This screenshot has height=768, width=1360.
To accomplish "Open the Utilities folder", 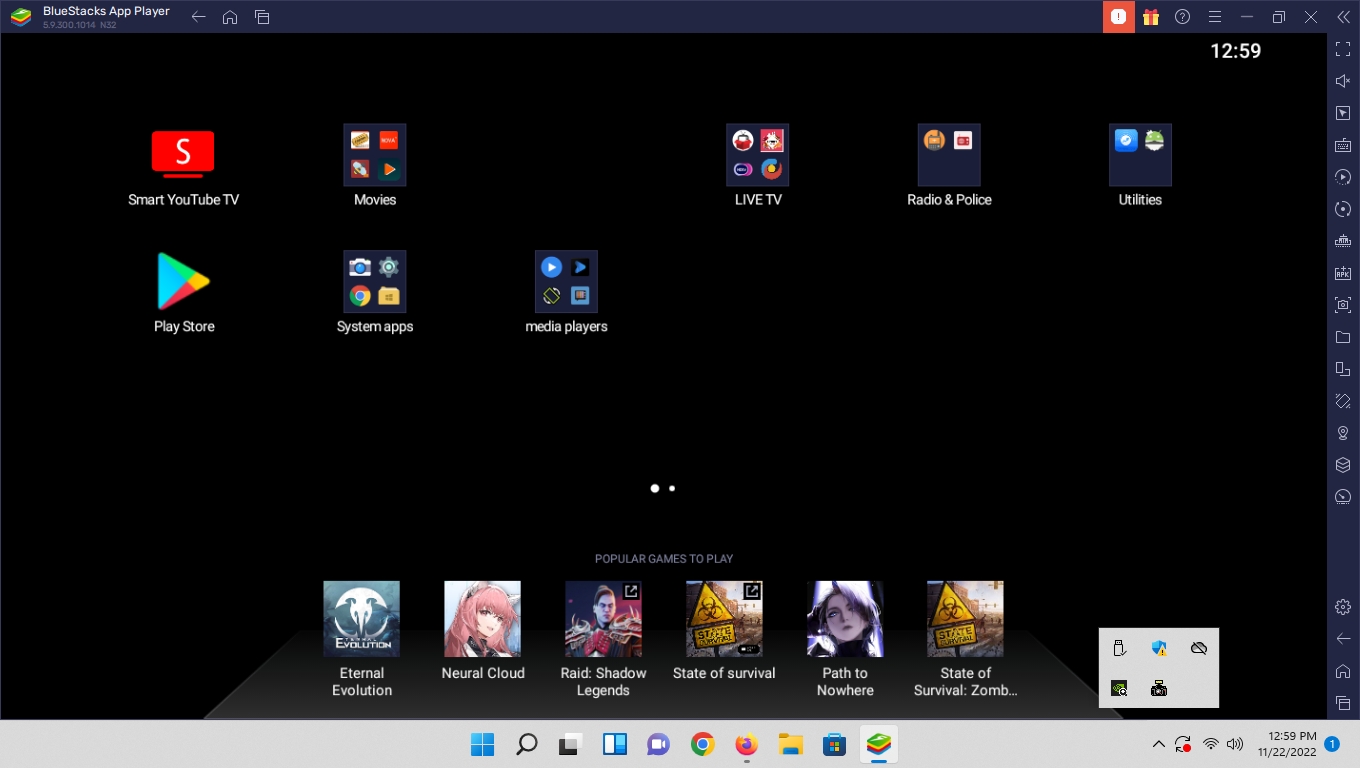I will (x=1140, y=155).
